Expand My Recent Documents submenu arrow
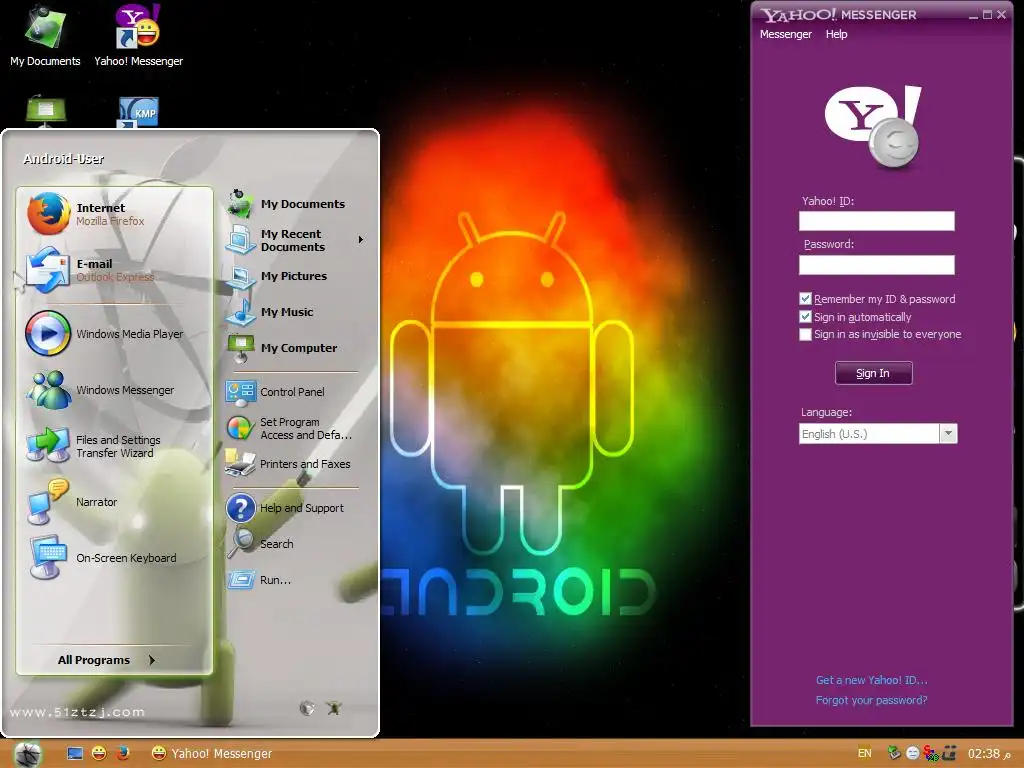The image size is (1024, 768). [x=360, y=240]
